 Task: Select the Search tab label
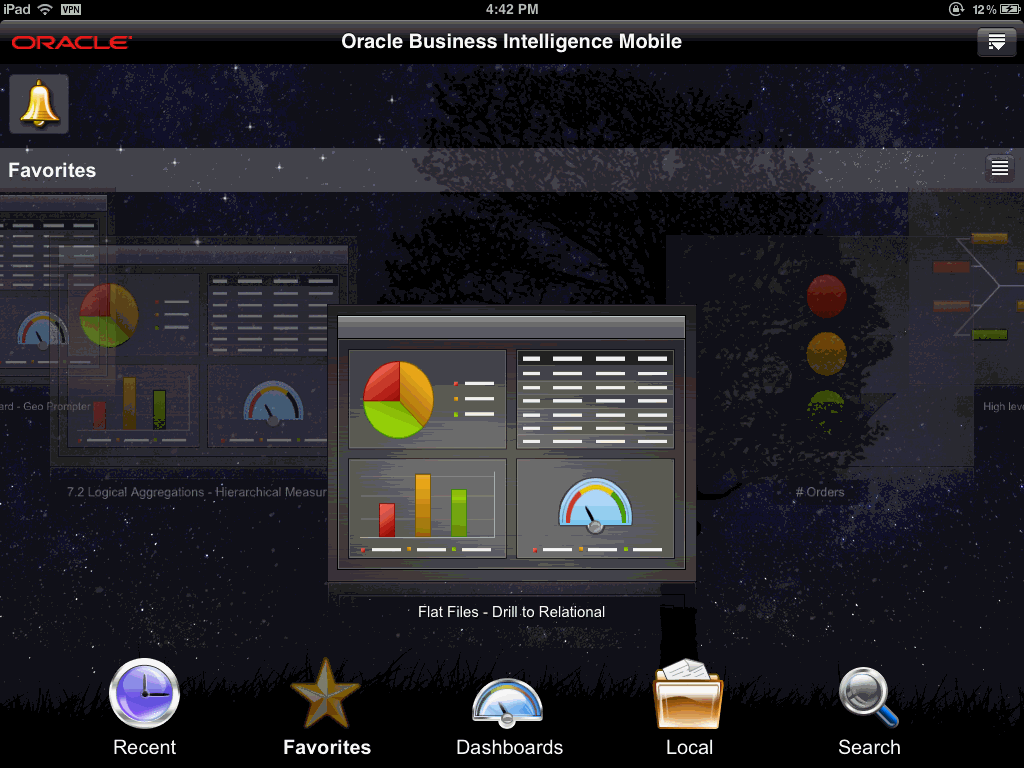869,747
